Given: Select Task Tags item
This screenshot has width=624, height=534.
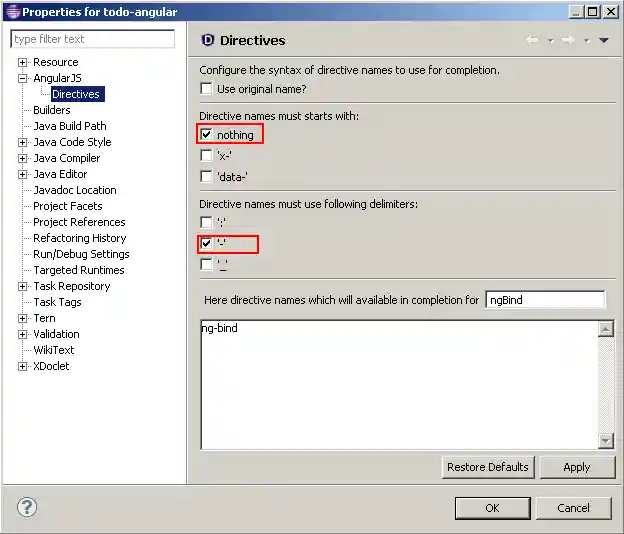Looking at the screenshot, I should (57, 302).
